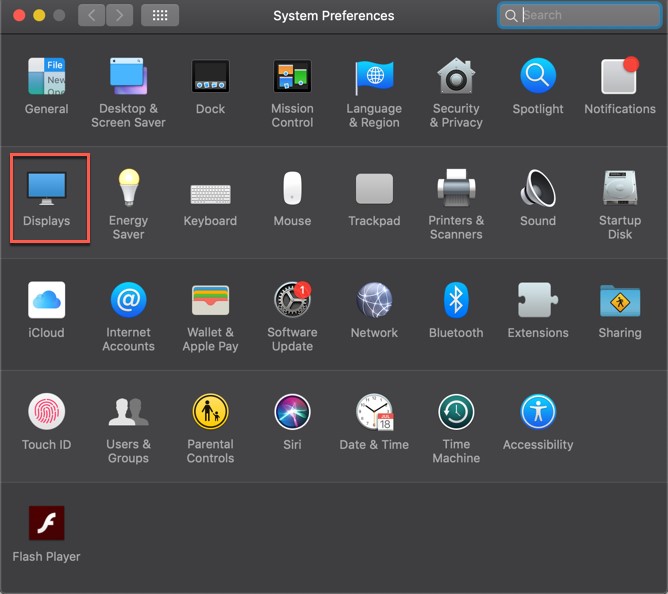Open Users & Groups pane
The height and width of the screenshot is (594, 668).
point(128,429)
